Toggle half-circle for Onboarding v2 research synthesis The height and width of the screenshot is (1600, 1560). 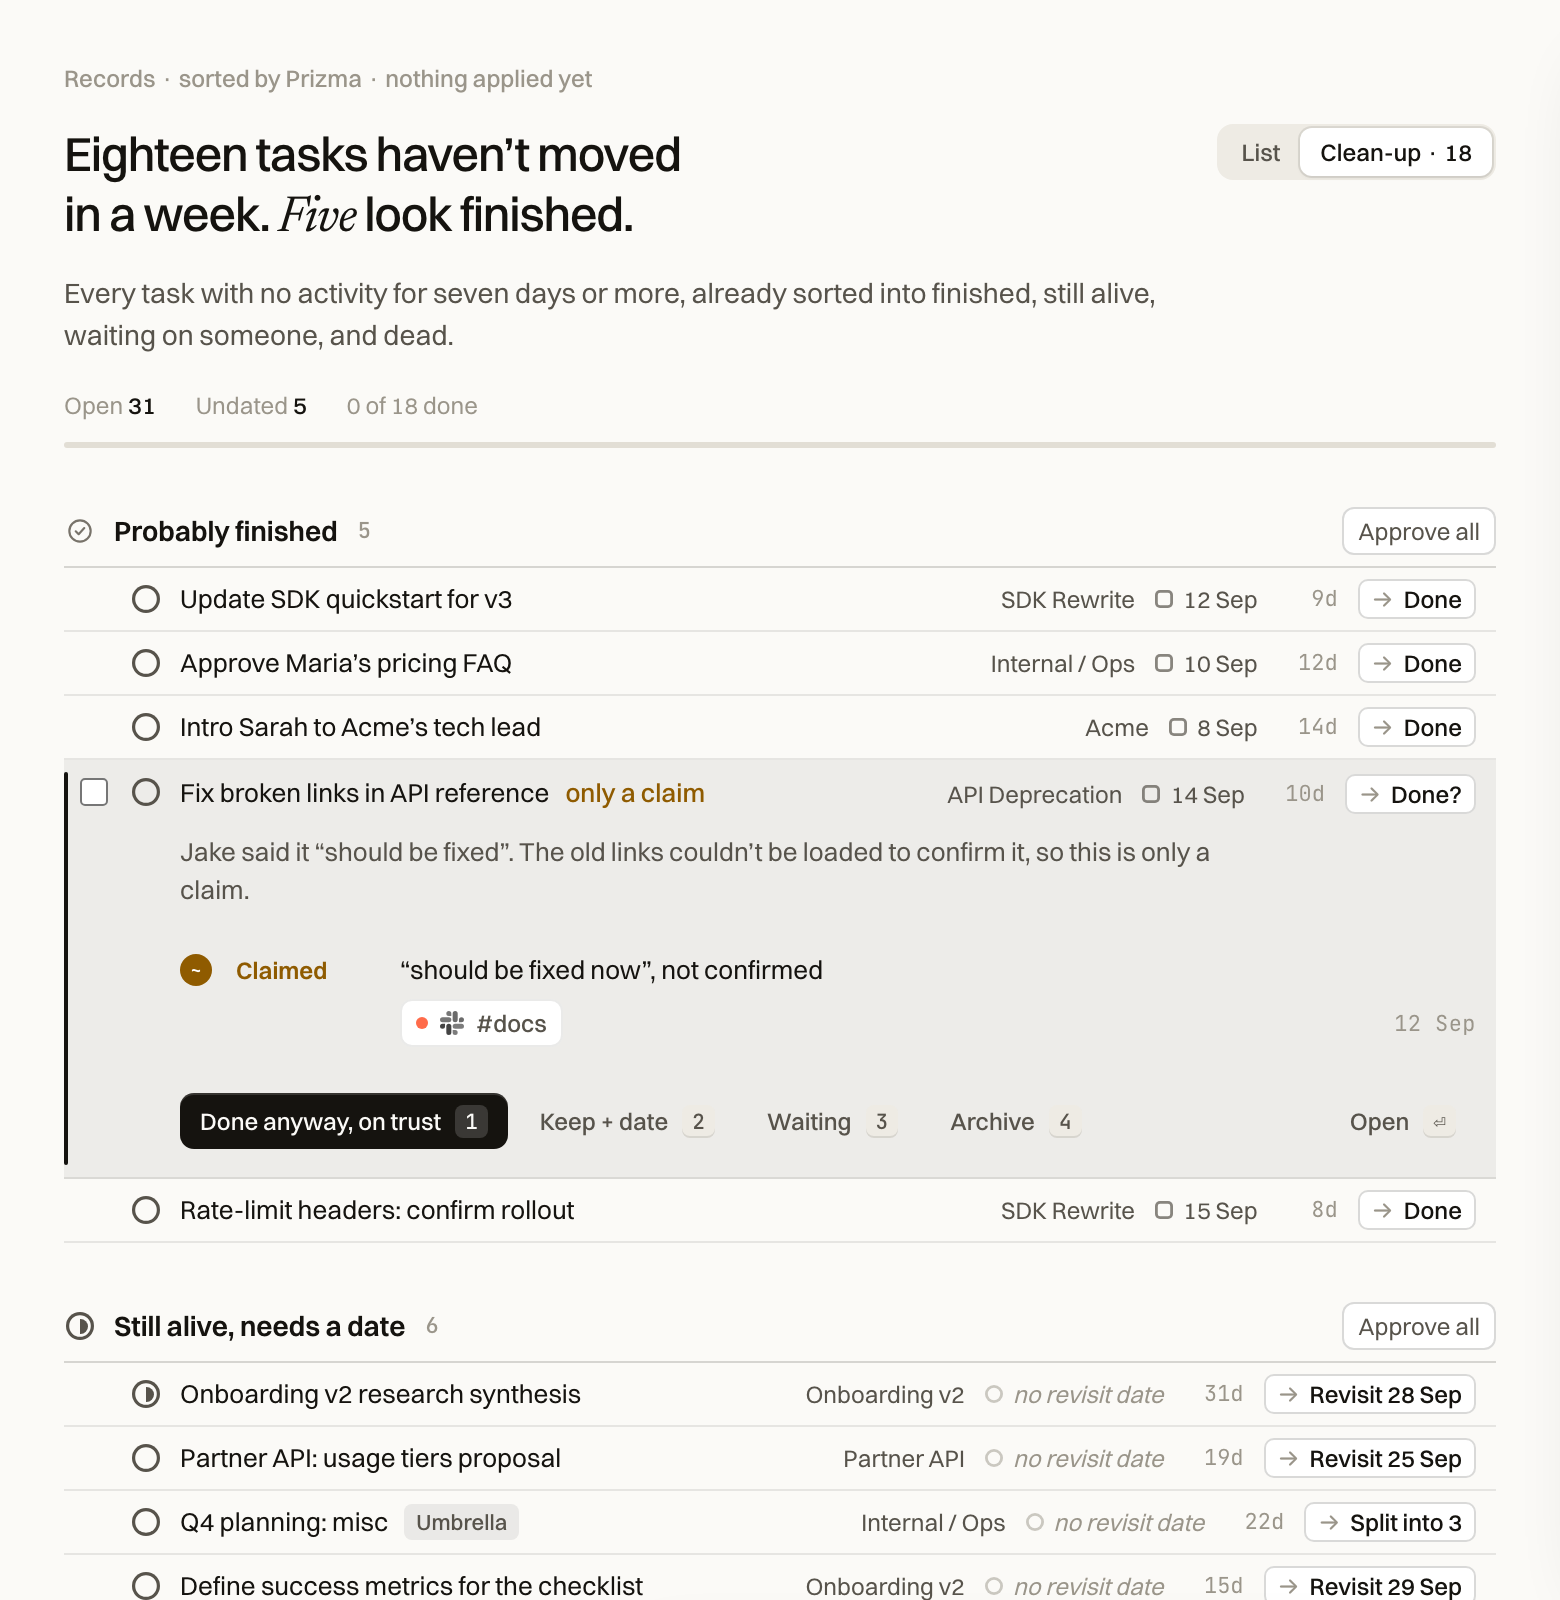click(x=146, y=1394)
